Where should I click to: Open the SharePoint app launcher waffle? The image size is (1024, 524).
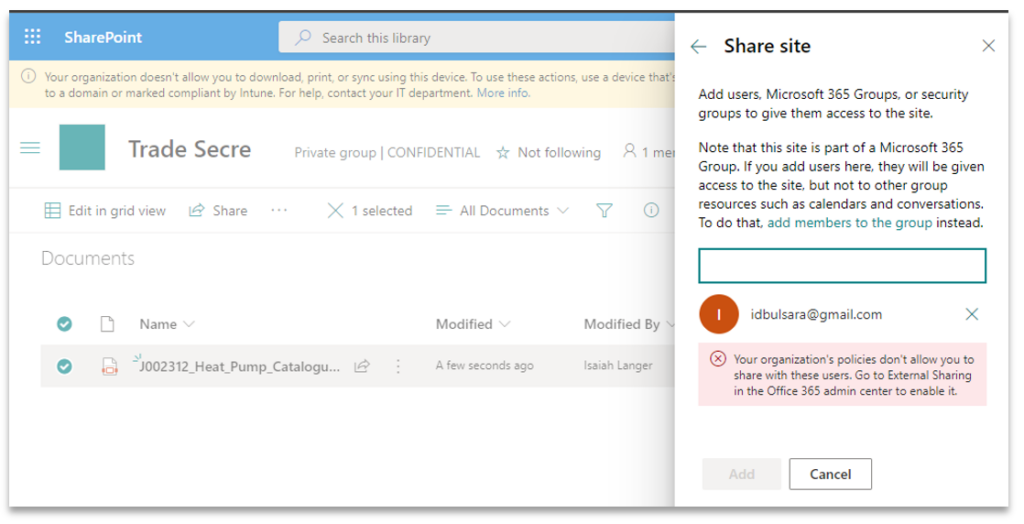[x=33, y=37]
